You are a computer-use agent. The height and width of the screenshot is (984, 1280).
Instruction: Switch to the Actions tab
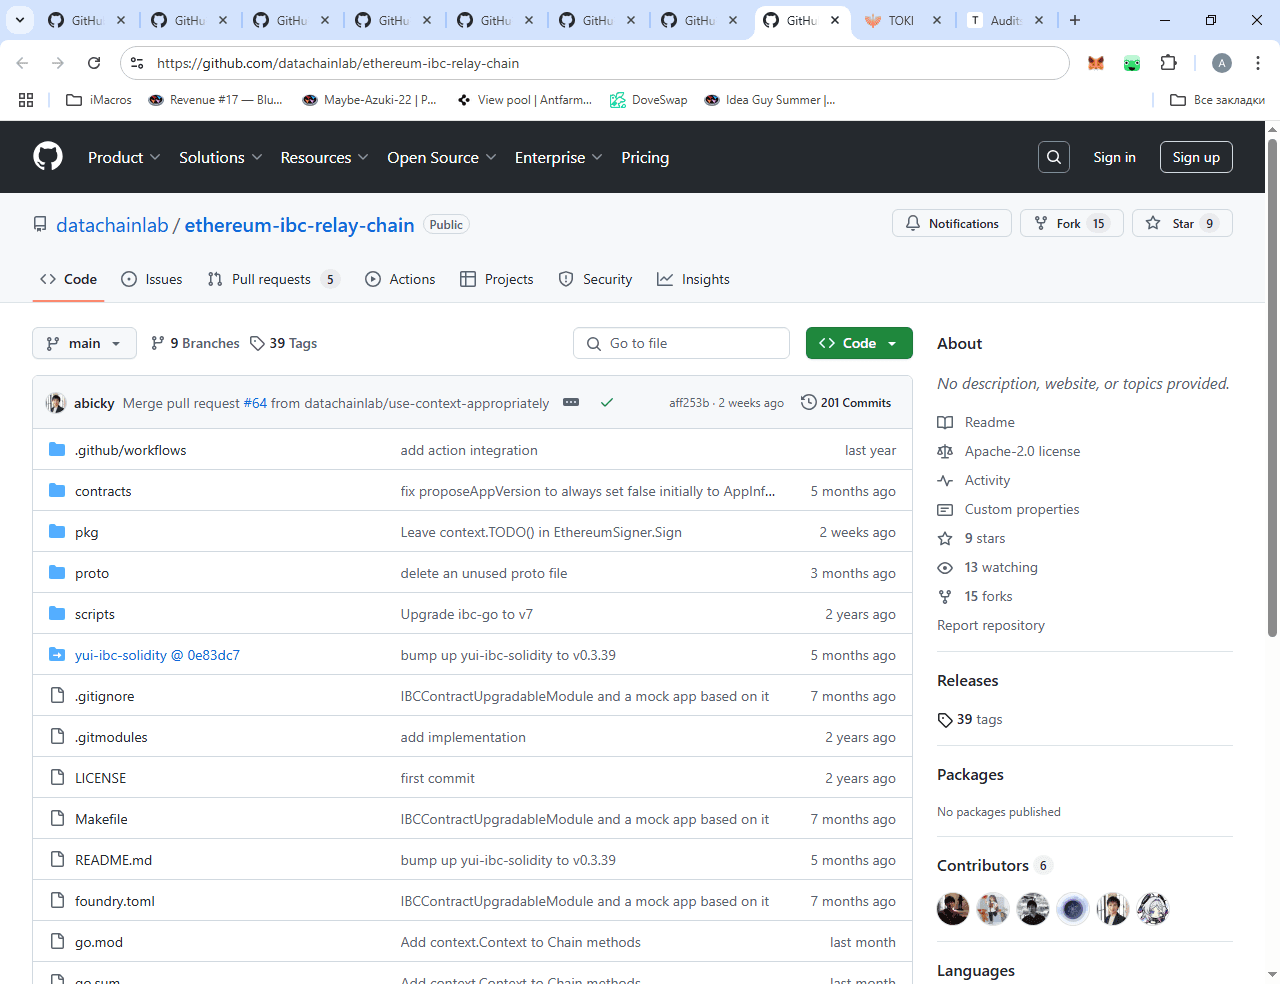coord(400,279)
